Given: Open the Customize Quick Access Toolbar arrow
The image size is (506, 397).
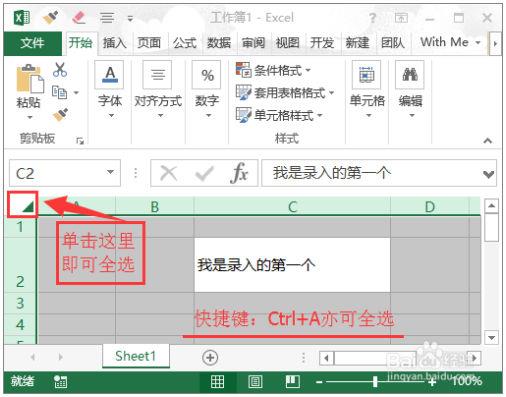Looking at the screenshot, I should tap(130, 19).
